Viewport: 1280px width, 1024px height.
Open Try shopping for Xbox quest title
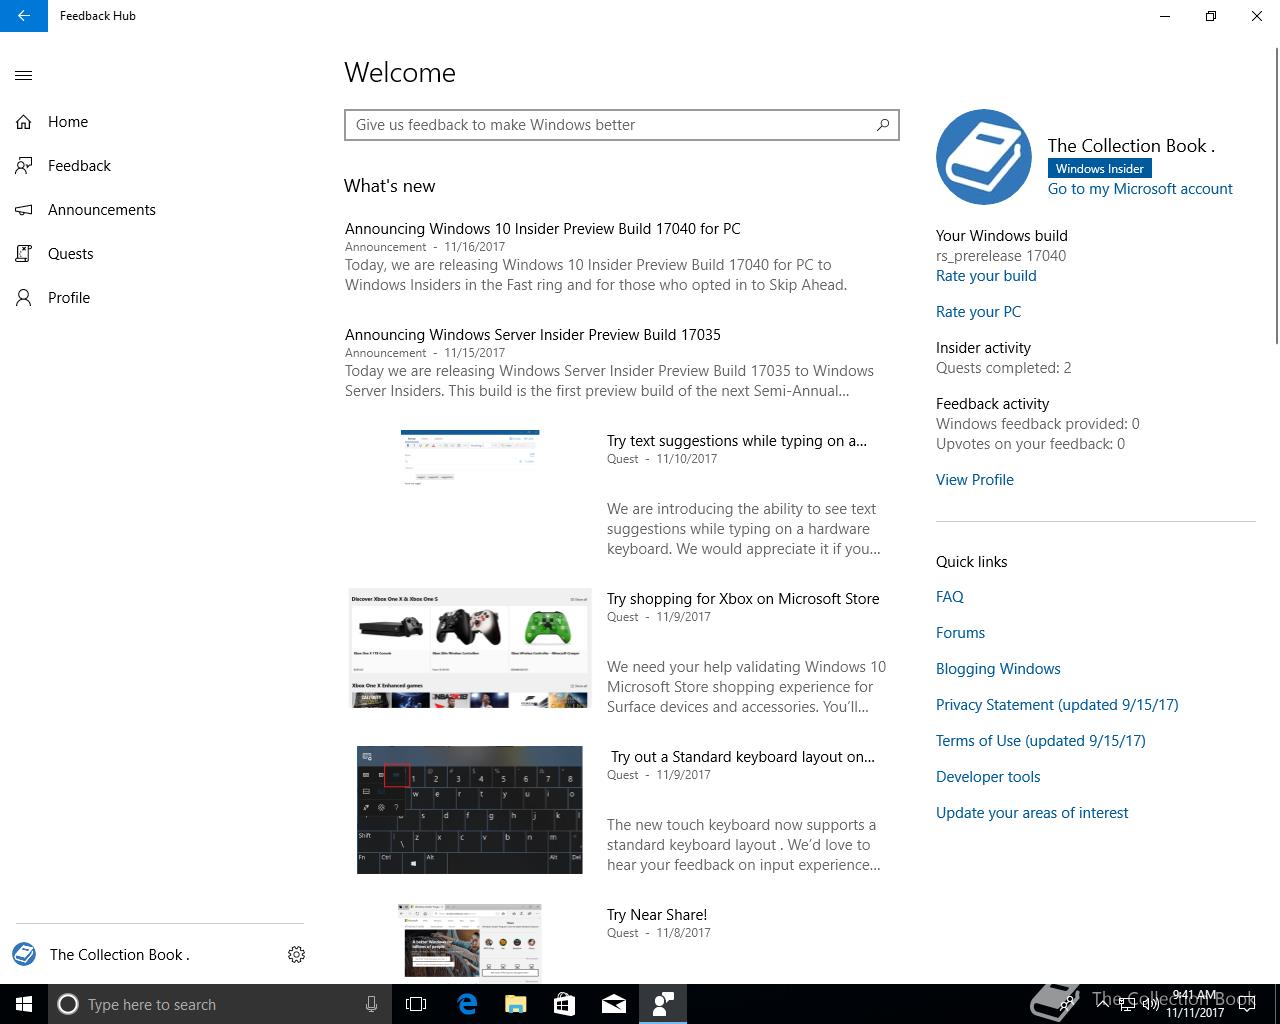743,599
